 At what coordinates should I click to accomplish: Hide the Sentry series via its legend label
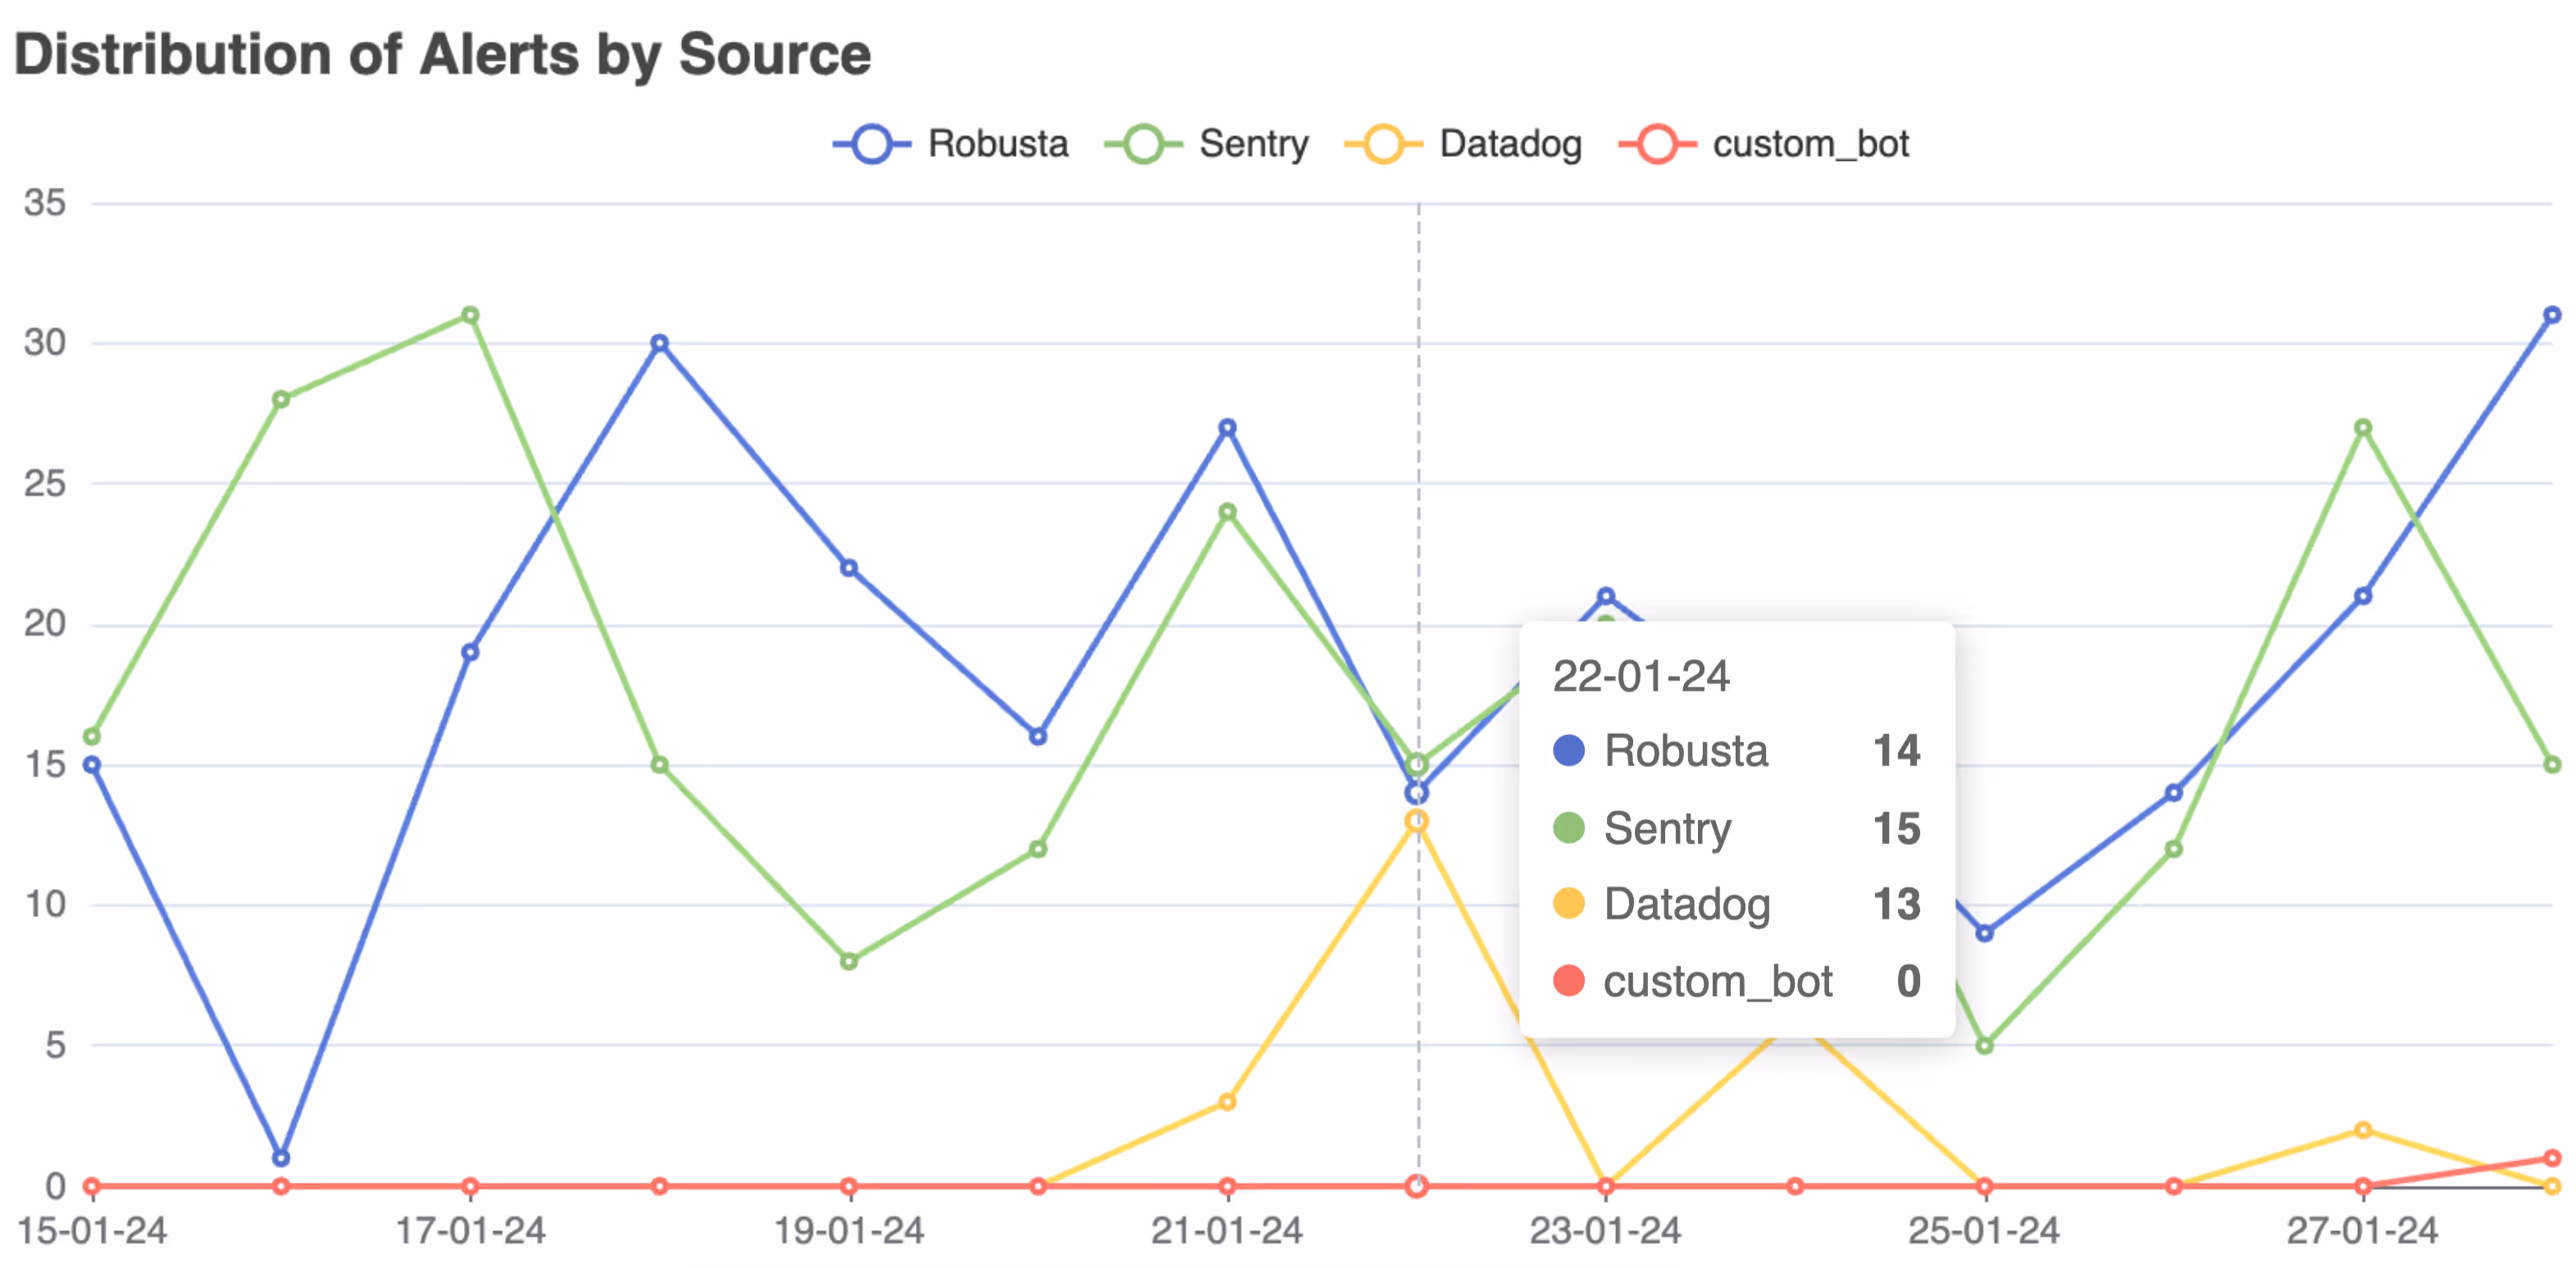(1253, 144)
